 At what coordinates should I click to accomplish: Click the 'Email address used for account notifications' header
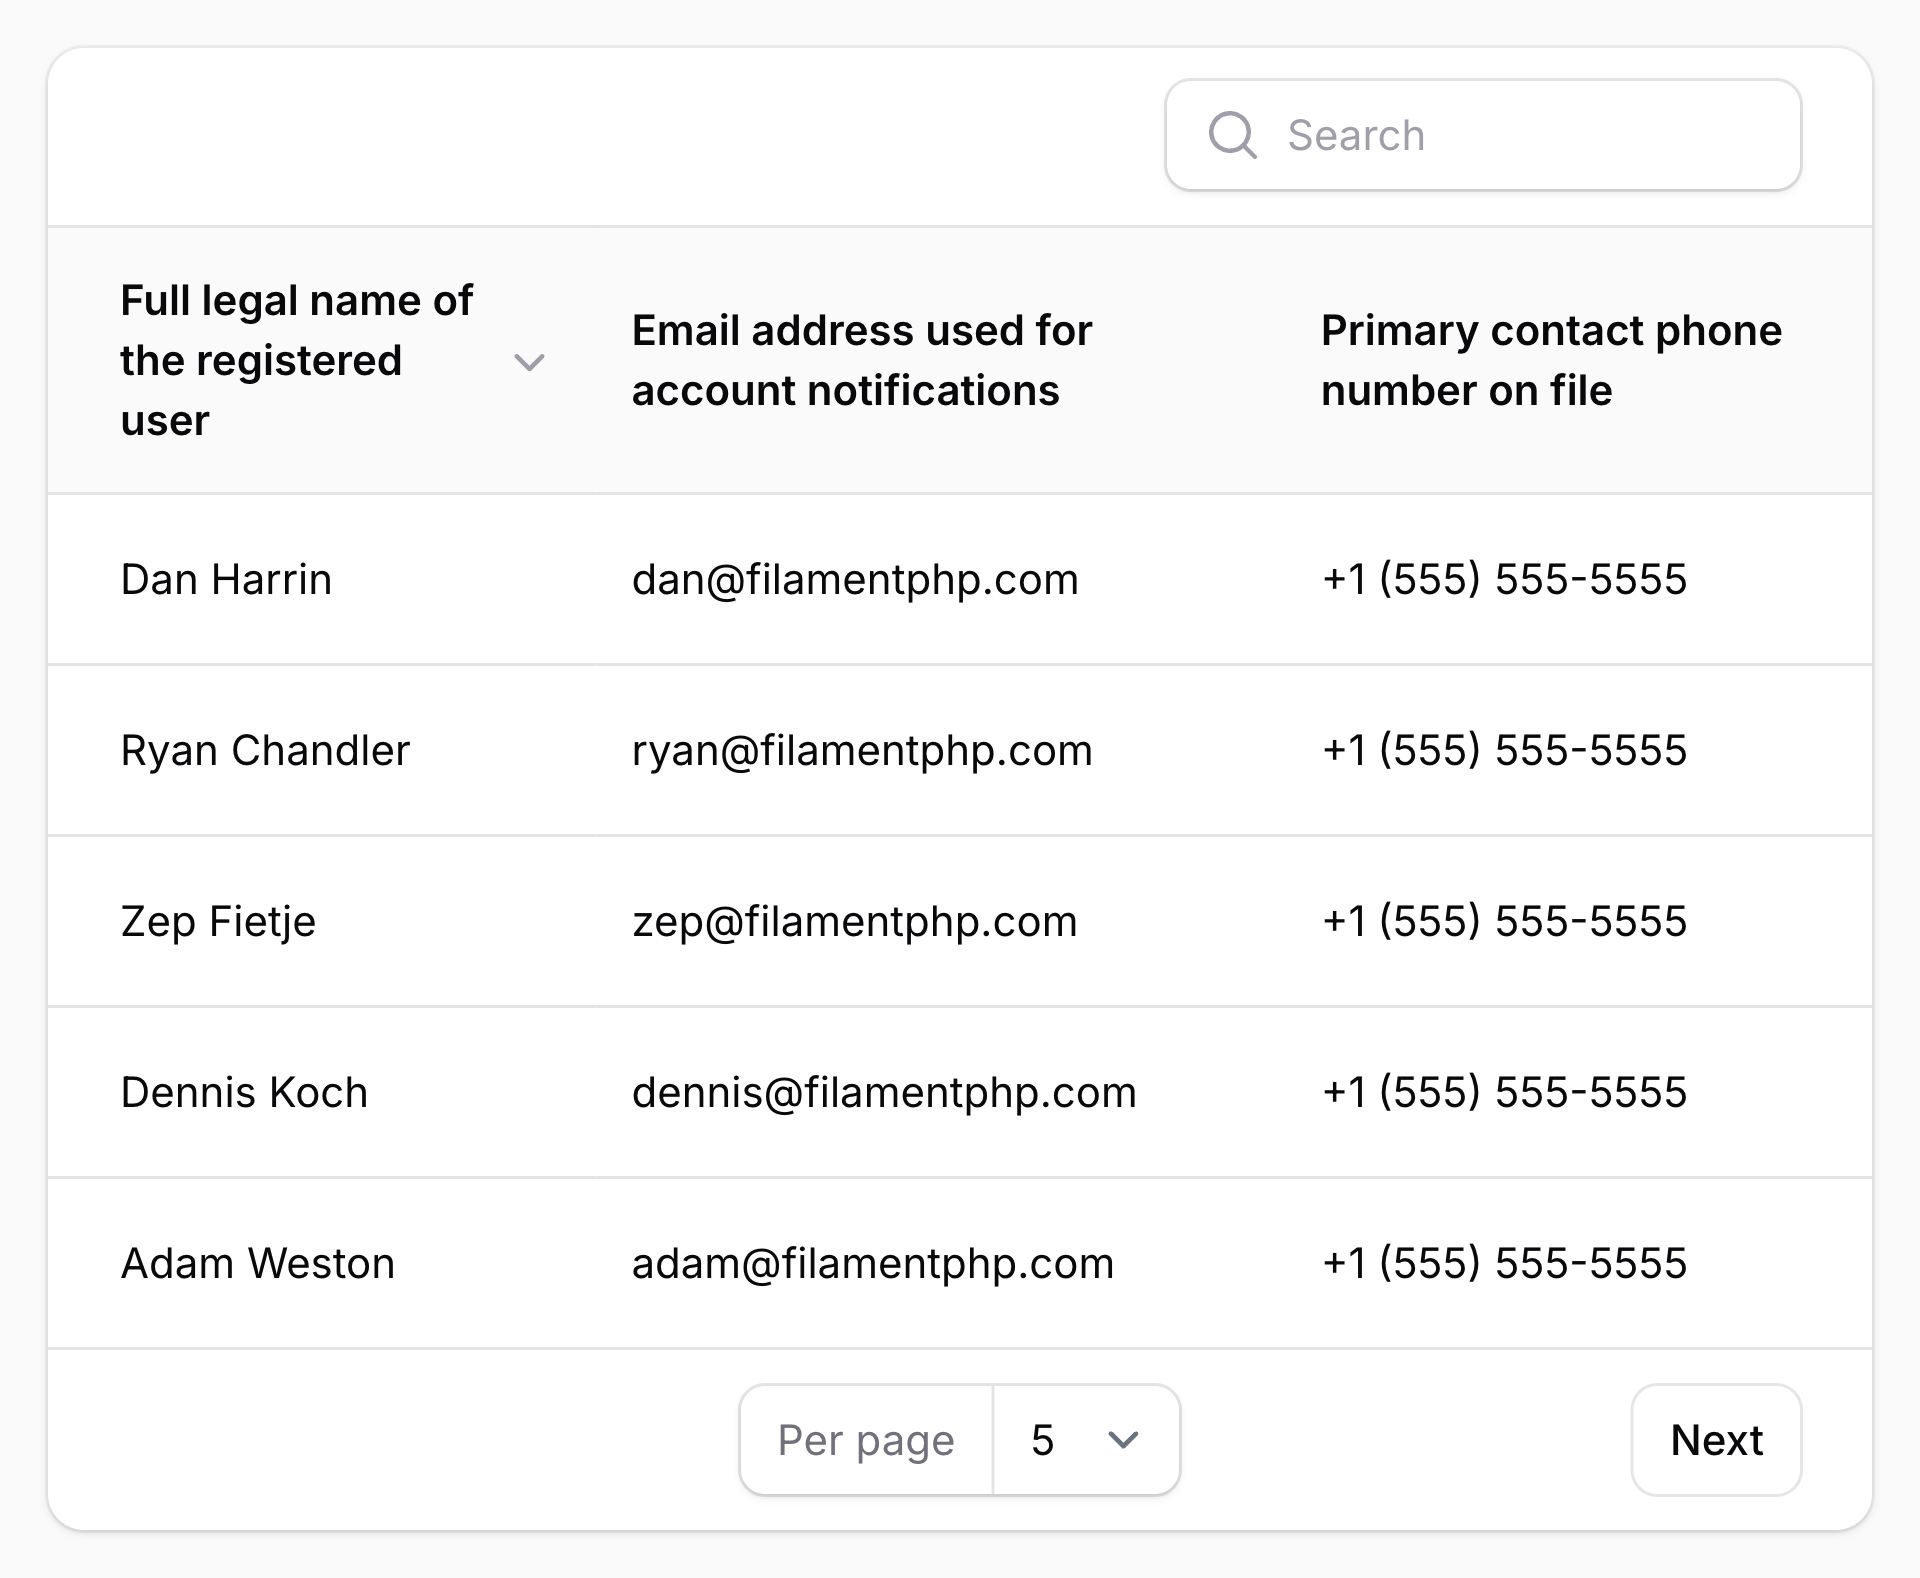click(x=862, y=360)
